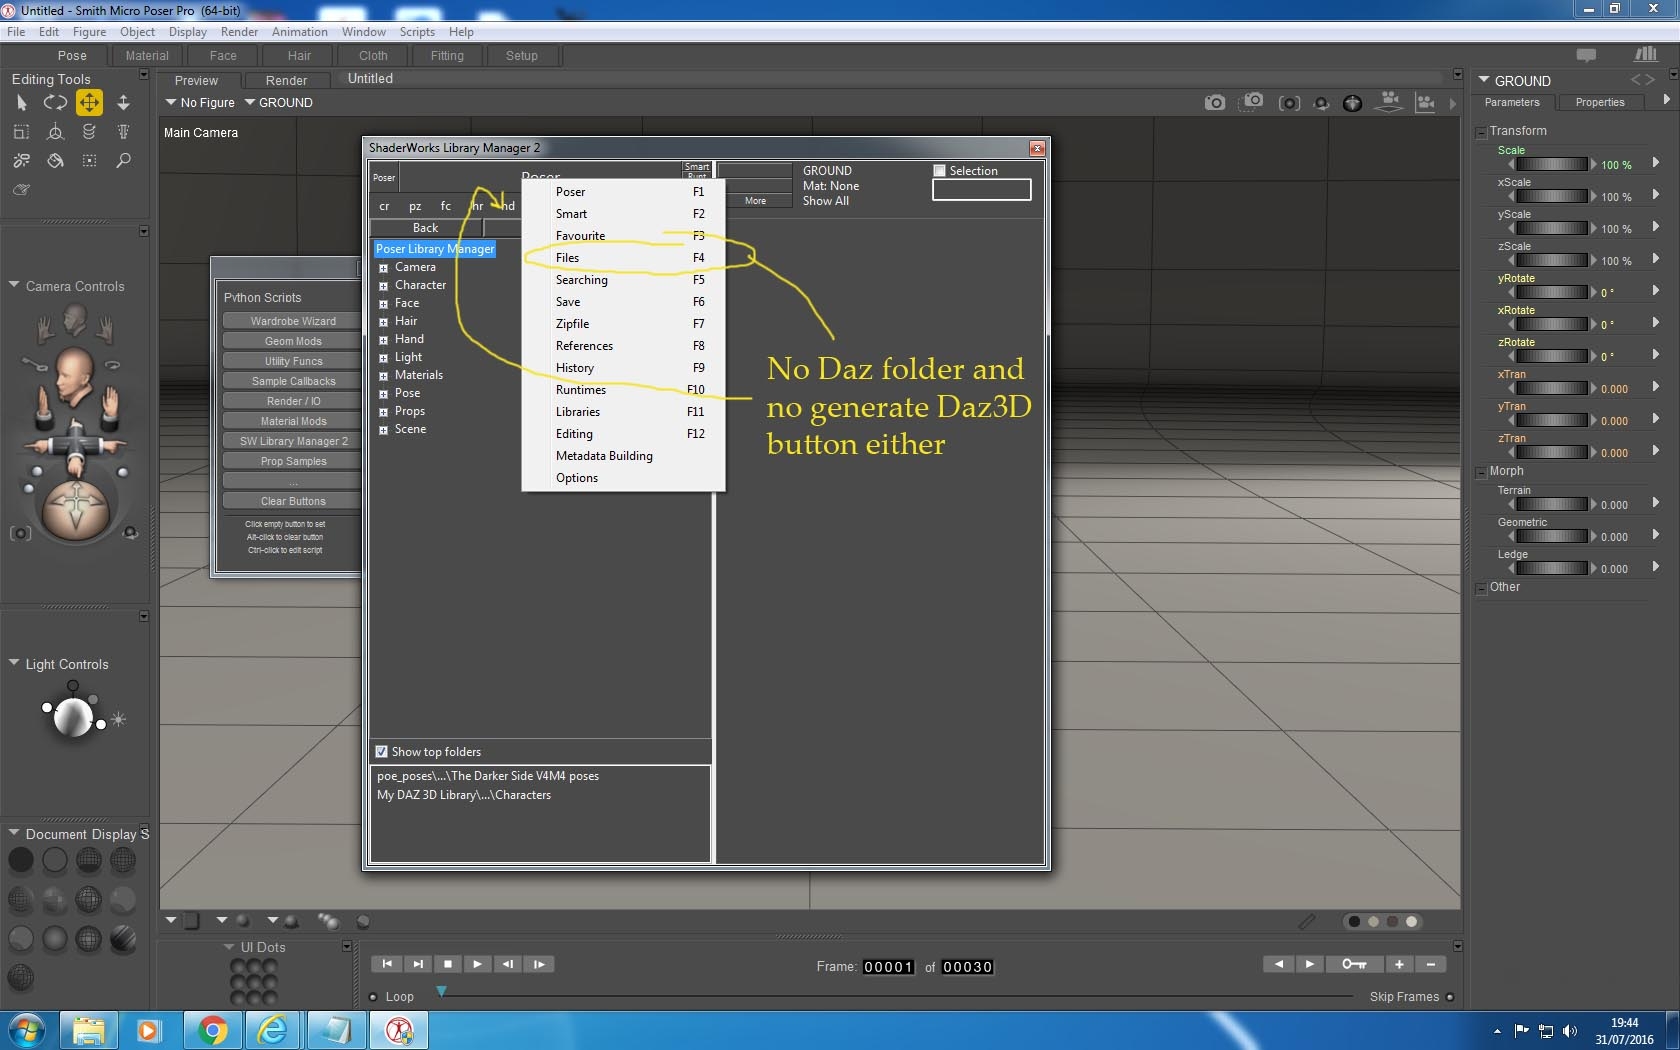Viewport: 1680px width, 1050px height.
Task: Switch to the Cloth room tab
Action: tap(373, 56)
